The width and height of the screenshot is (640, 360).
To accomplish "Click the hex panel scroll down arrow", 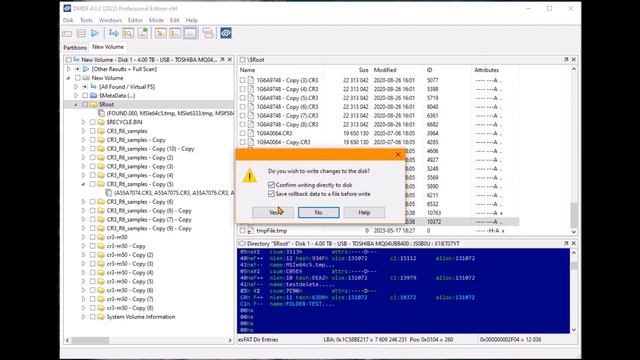I will [x=573, y=330].
